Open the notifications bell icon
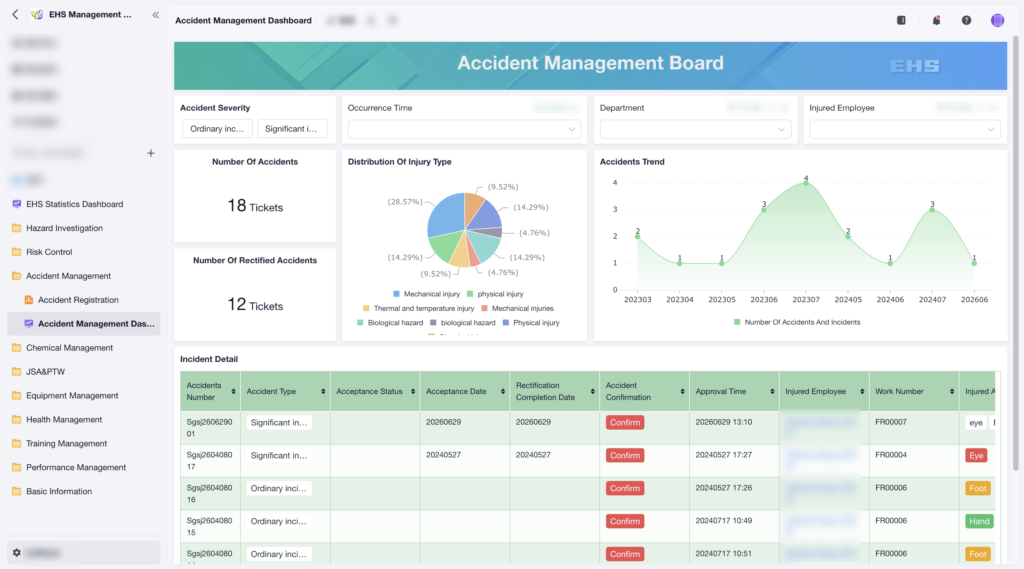Viewport: 1024px width, 569px height. pyautogui.click(x=936, y=20)
